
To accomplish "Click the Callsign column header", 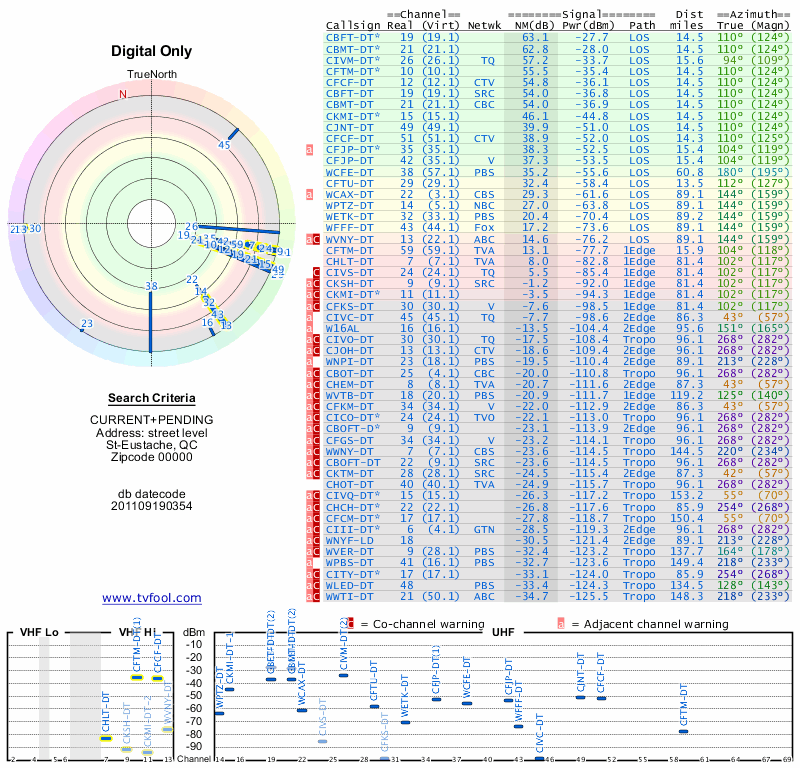I will 353,26.
